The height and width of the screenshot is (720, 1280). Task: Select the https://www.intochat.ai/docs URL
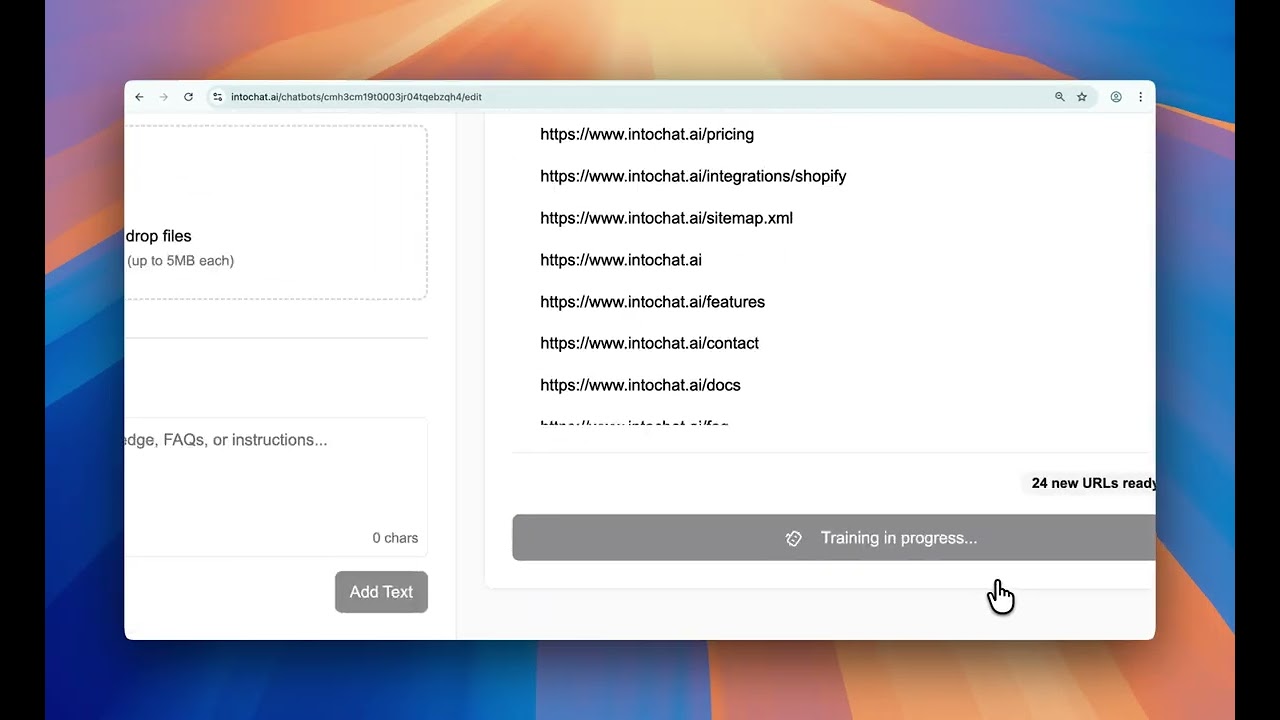point(640,385)
